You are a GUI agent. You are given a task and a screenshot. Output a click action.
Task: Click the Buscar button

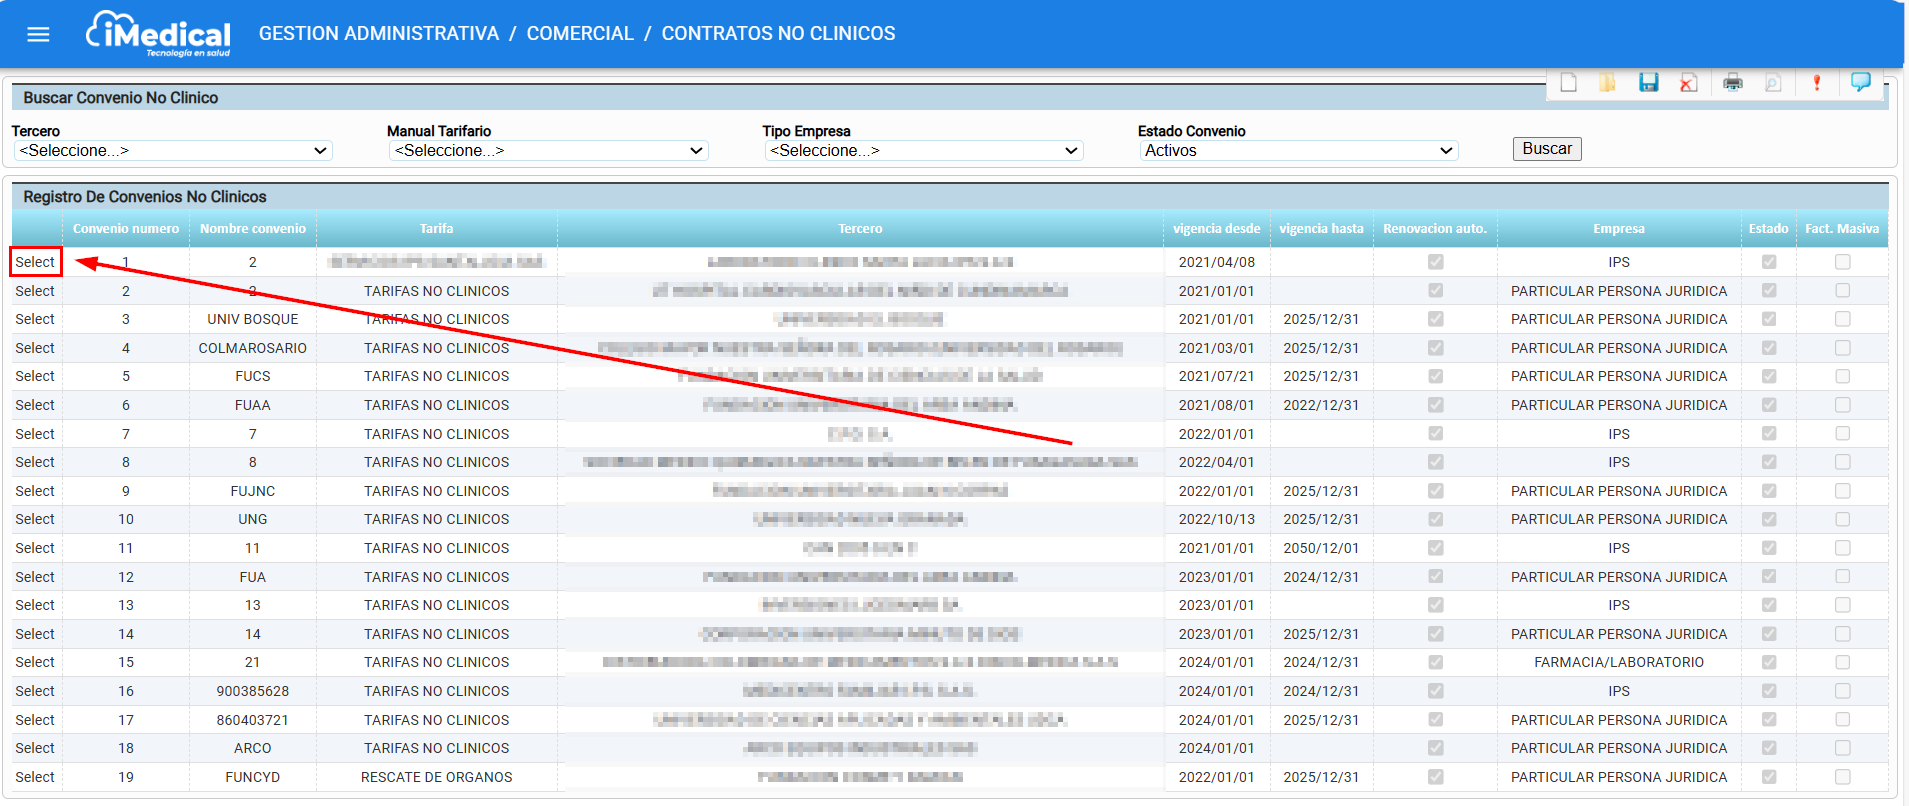coord(1547,149)
